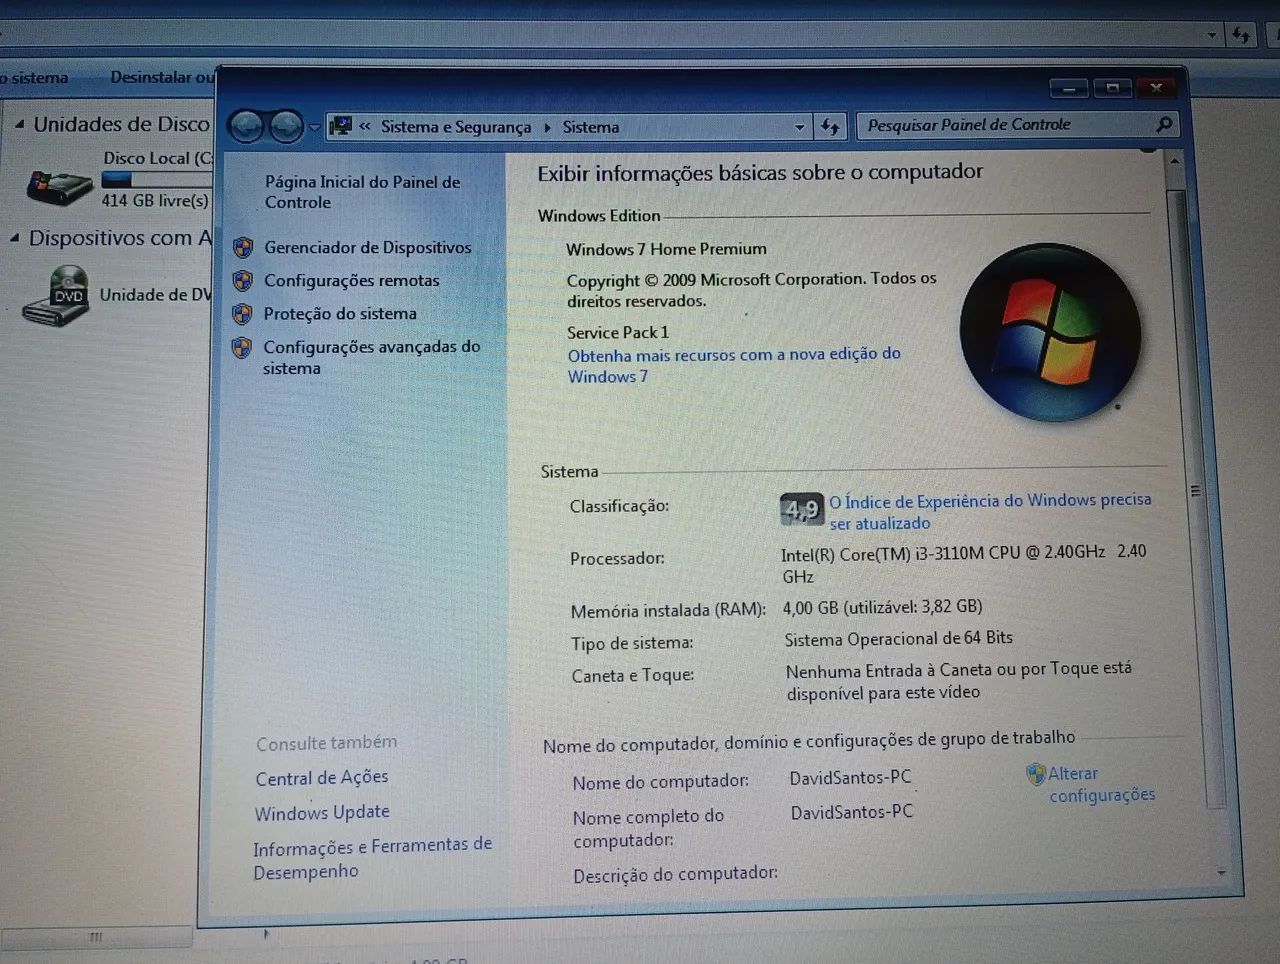Open Informações e Ferramentas de Desempenho link
This screenshot has width=1280, height=964.
[x=373, y=859]
